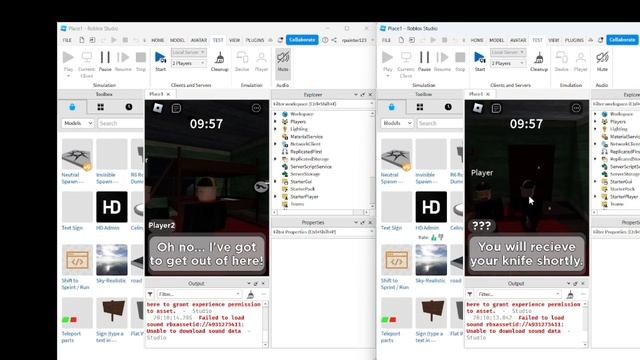Expand StarterPlayer in left Explorer
Viewport: 640px width, 360px height.
(x=276, y=196)
